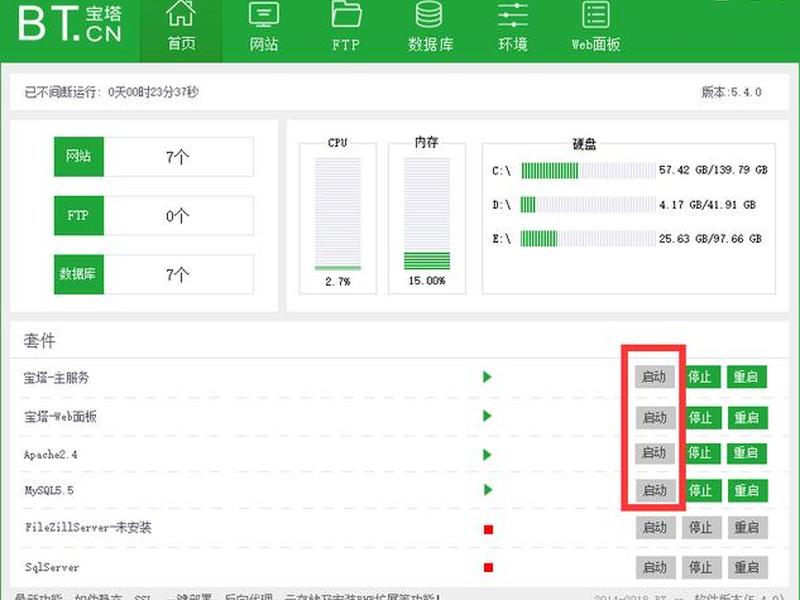Click 启动 for 宝塔-主服务
Screen dimensions: 800x600
(655, 377)
